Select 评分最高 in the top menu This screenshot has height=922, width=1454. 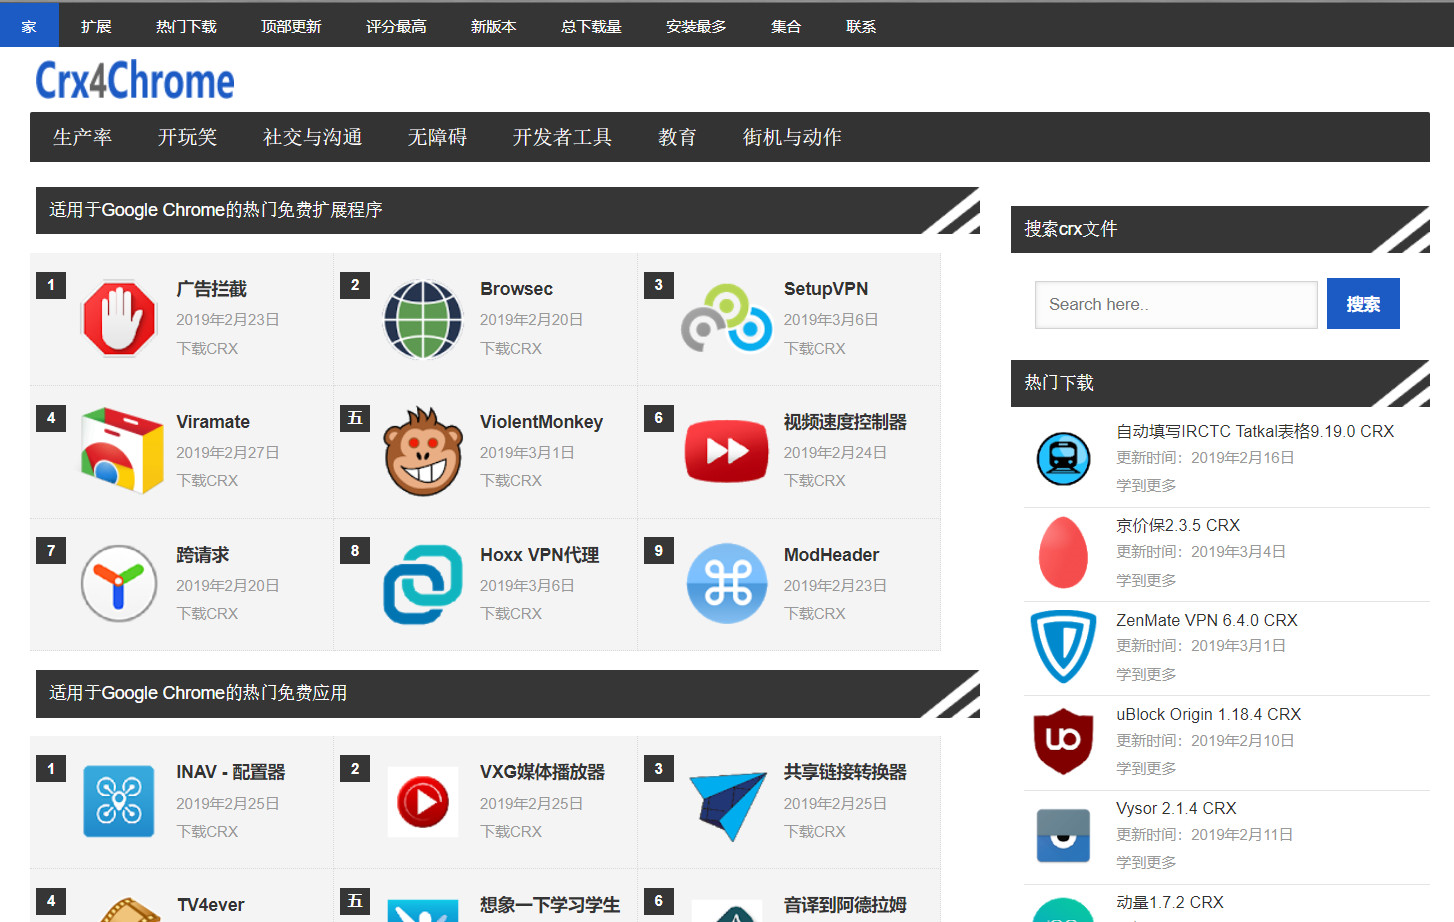396,26
